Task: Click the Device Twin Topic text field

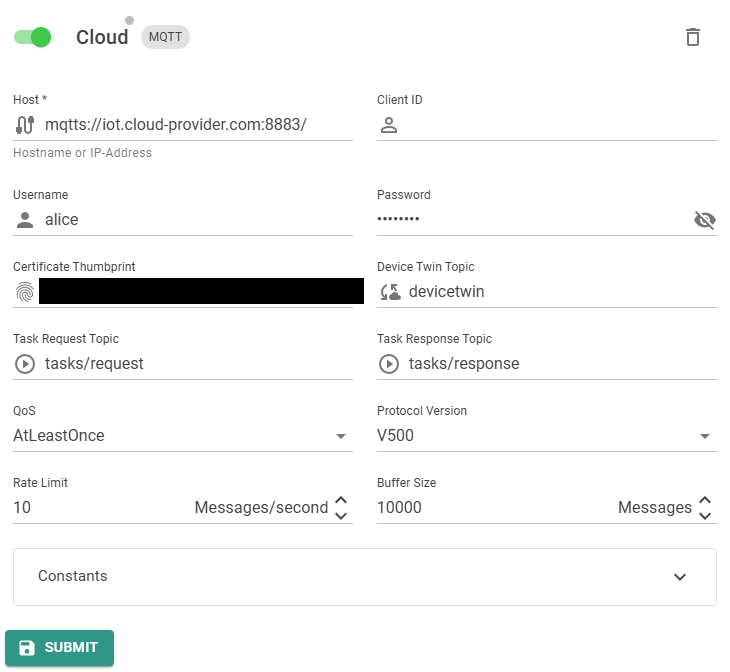Action: pos(555,292)
